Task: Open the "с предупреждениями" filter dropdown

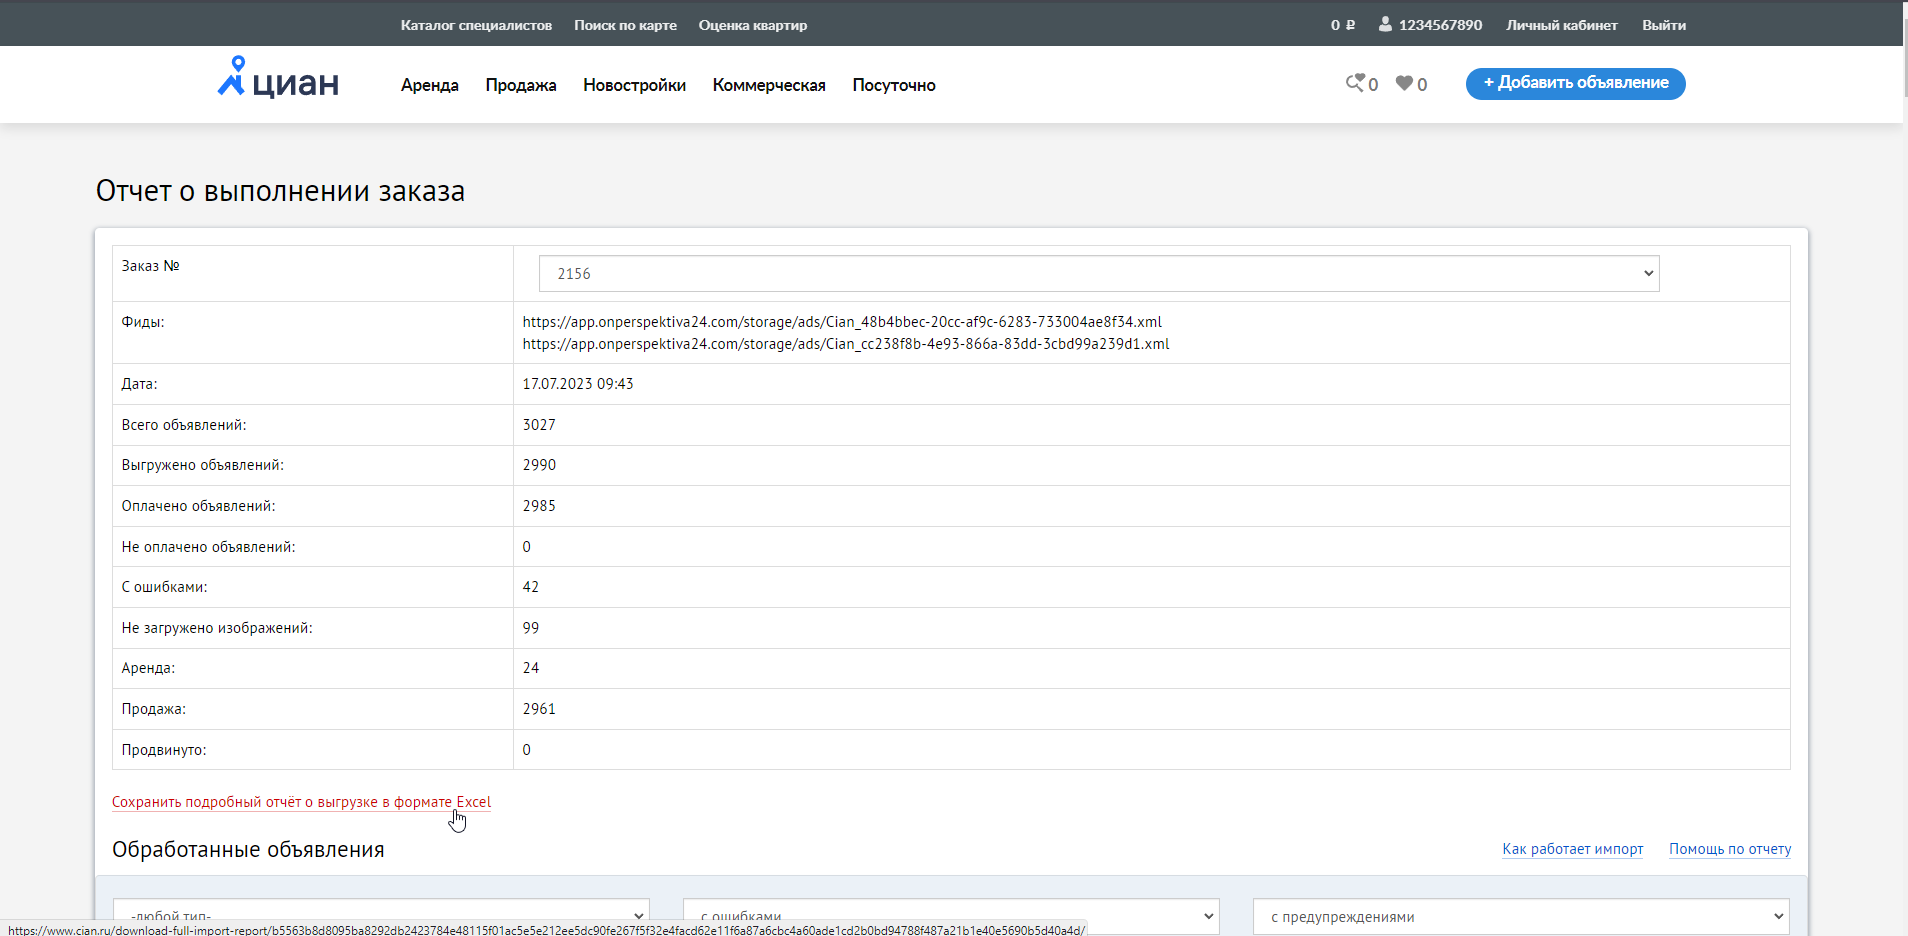Action: tap(1521, 916)
